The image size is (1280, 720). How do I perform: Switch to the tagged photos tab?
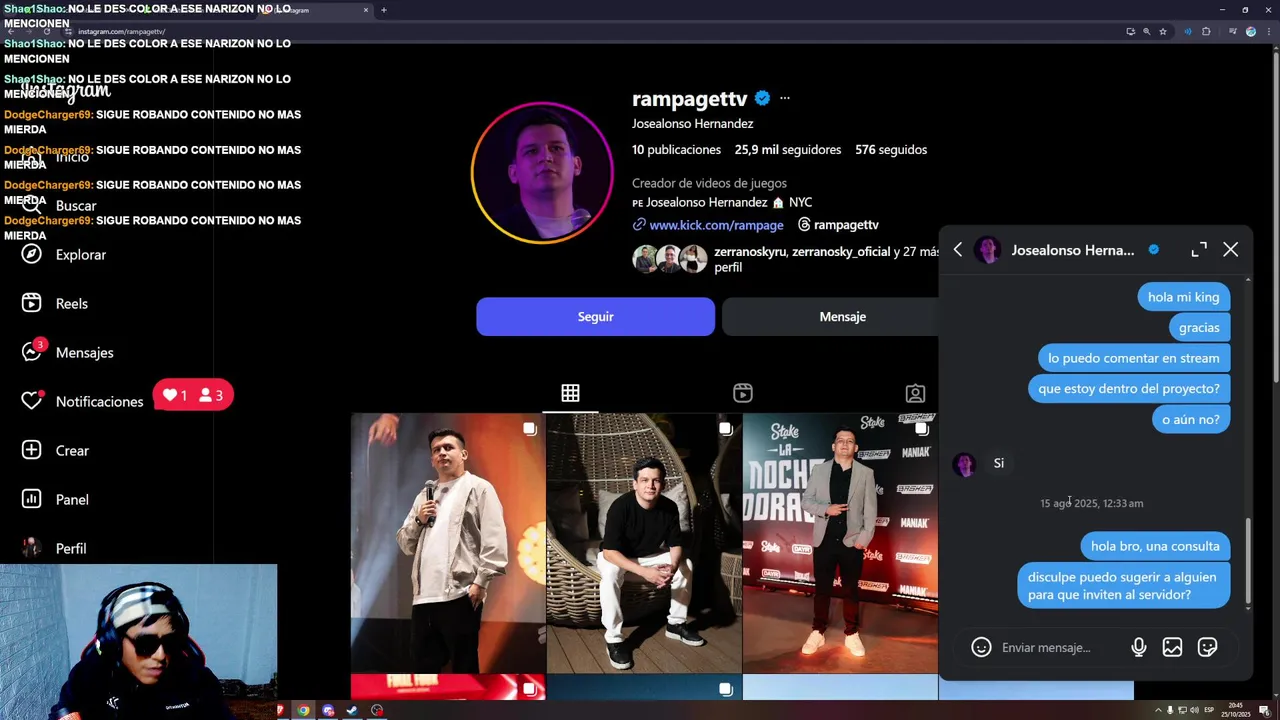915,393
